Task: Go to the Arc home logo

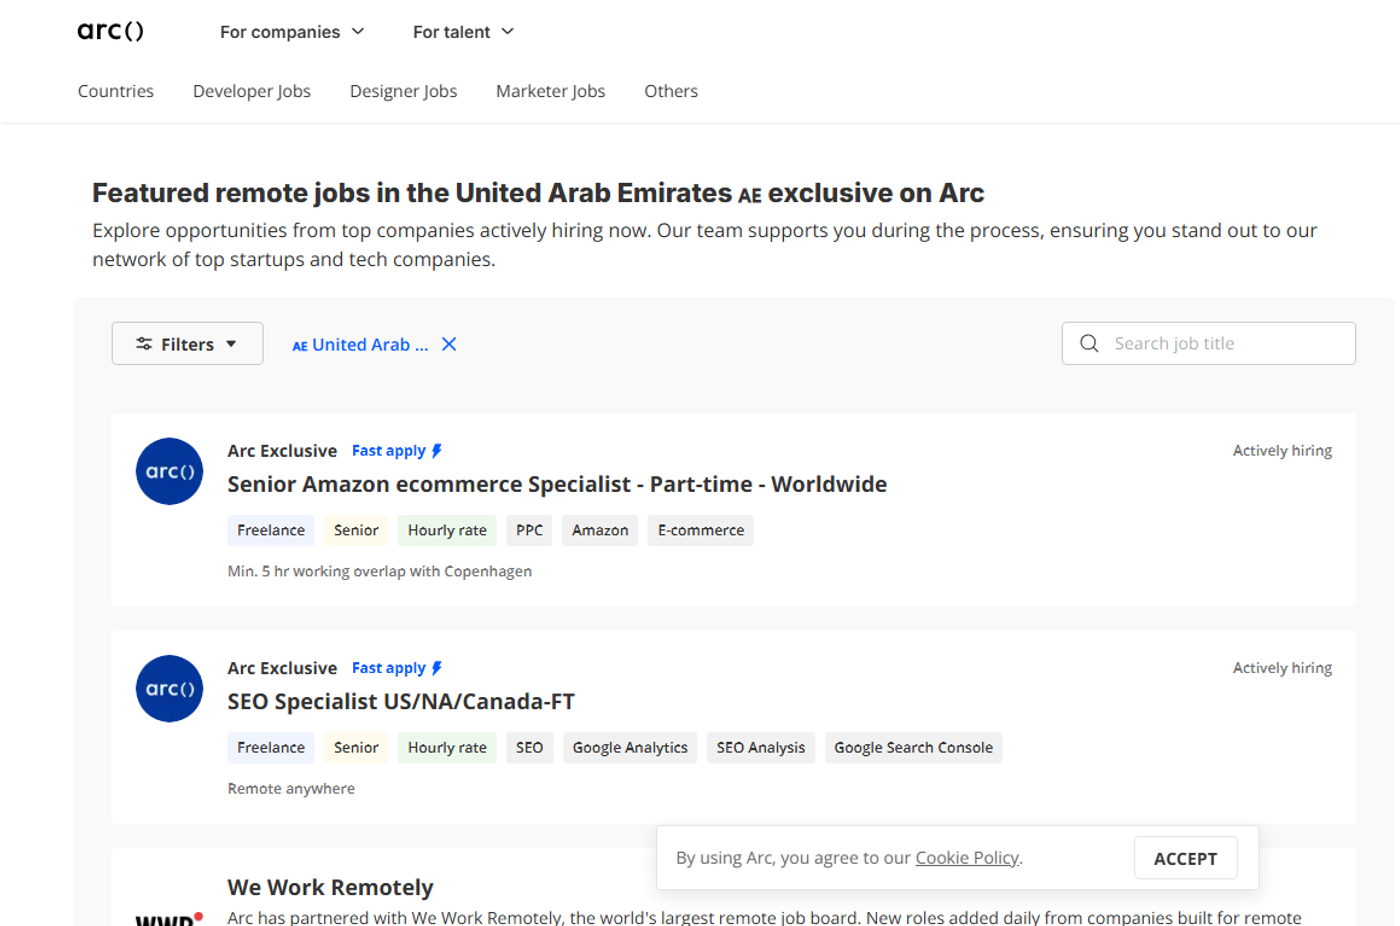Action: coord(110,31)
